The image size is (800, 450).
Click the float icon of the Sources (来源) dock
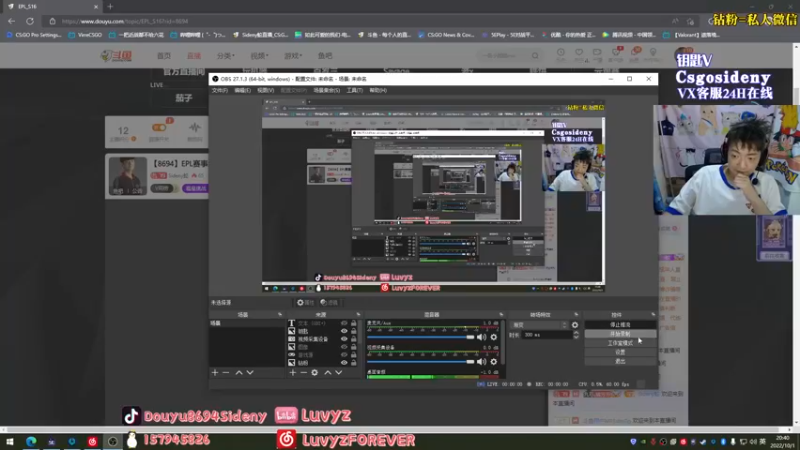(358, 315)
